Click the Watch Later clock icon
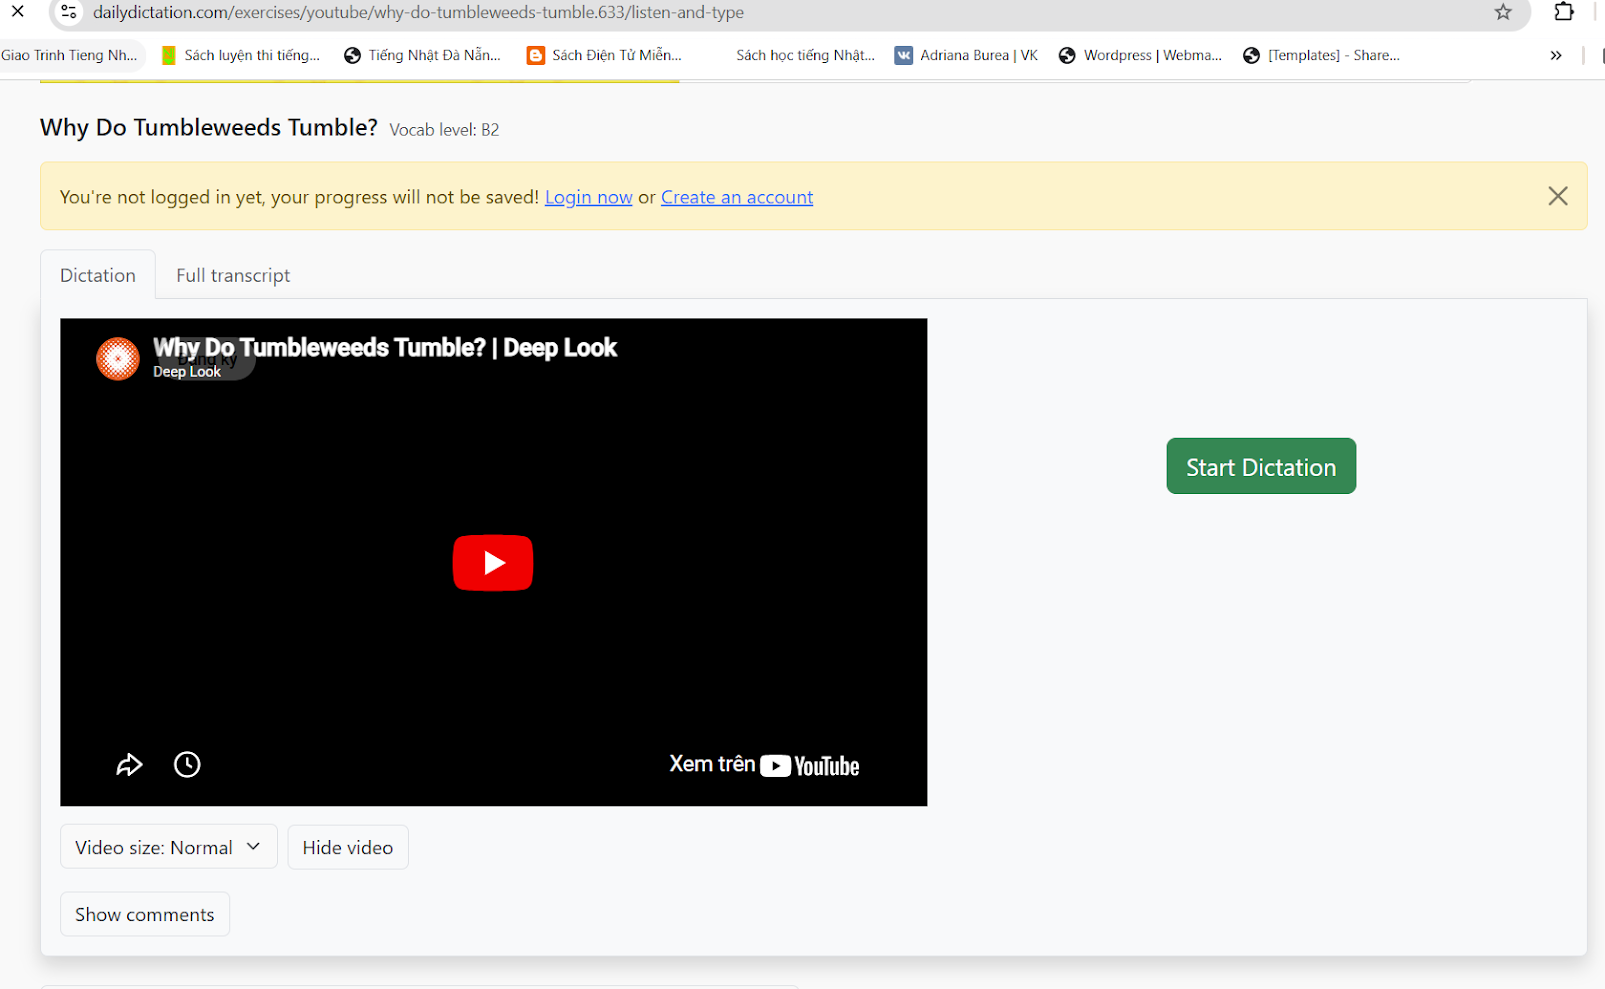 tap(187, 765)
